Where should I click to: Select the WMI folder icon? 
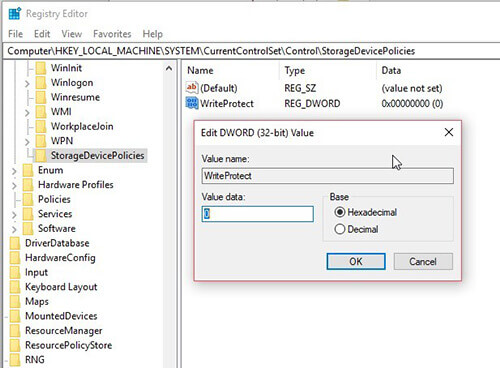[x=41, y=112]
